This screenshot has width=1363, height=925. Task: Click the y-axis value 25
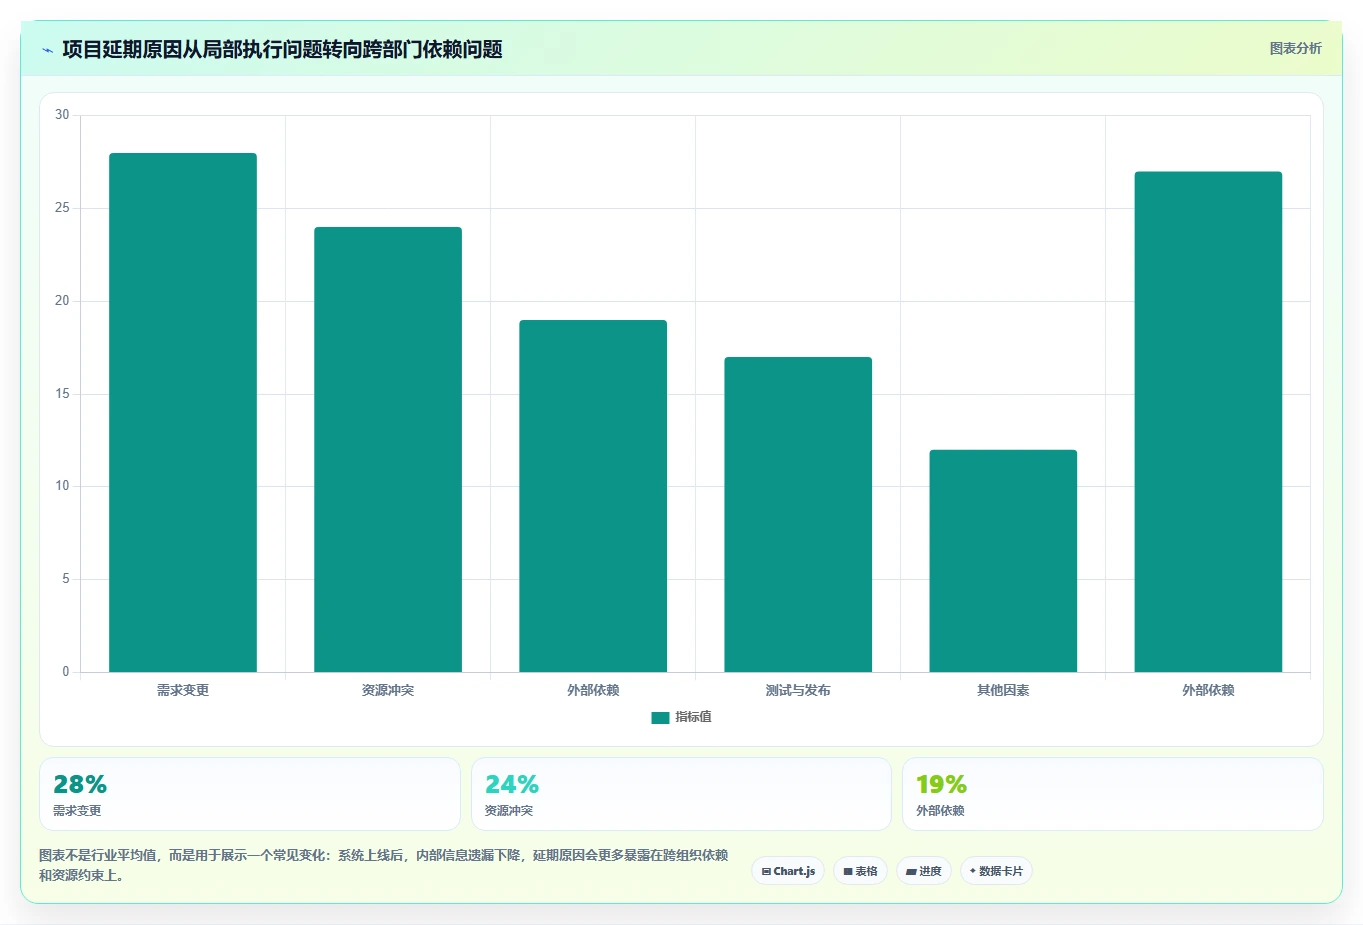pyautogui.click(x=63, y=208)
